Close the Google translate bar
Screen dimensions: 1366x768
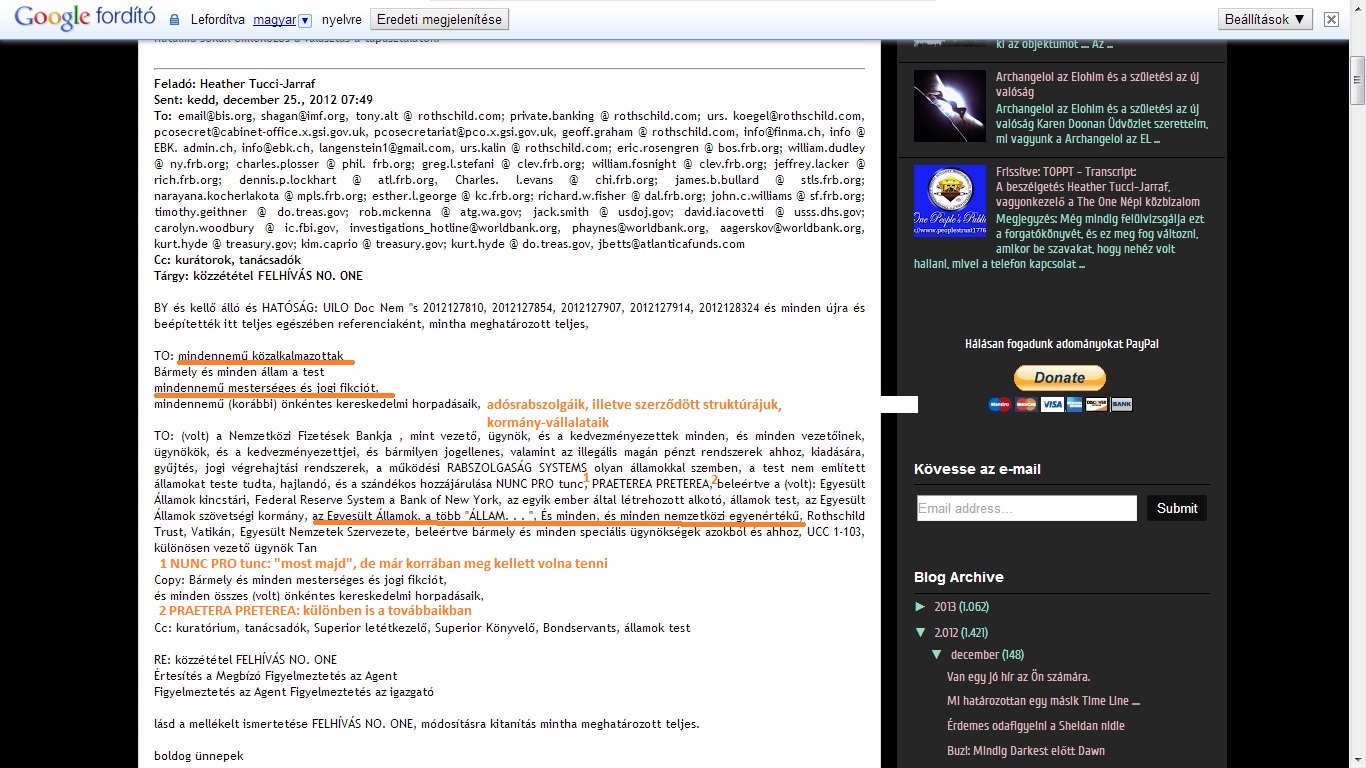pos(1331,19)
